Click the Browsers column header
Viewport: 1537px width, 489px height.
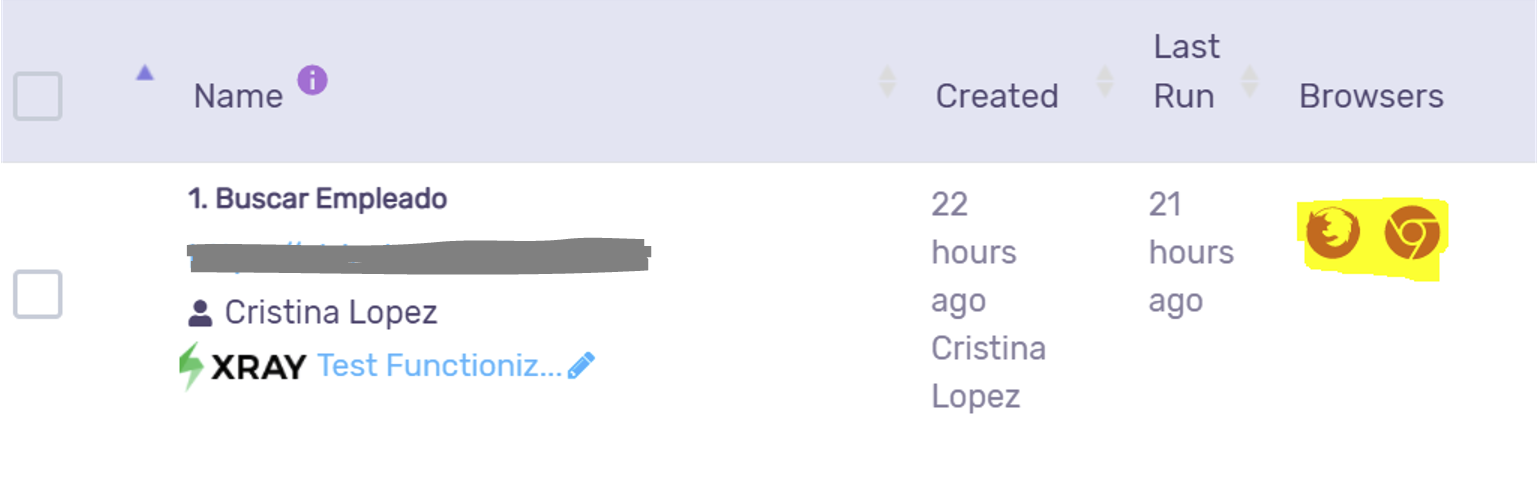click(x=1371, y=96)
